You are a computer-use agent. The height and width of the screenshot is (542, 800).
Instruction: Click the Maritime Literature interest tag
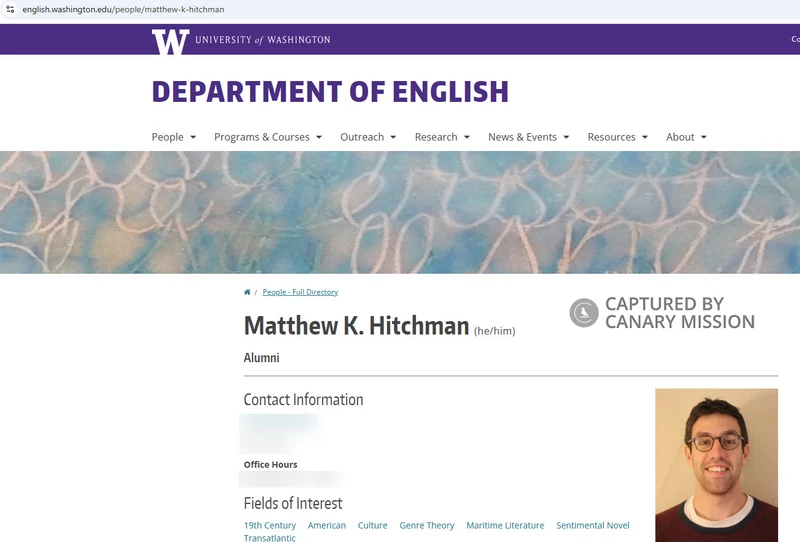tap(505, 525)
